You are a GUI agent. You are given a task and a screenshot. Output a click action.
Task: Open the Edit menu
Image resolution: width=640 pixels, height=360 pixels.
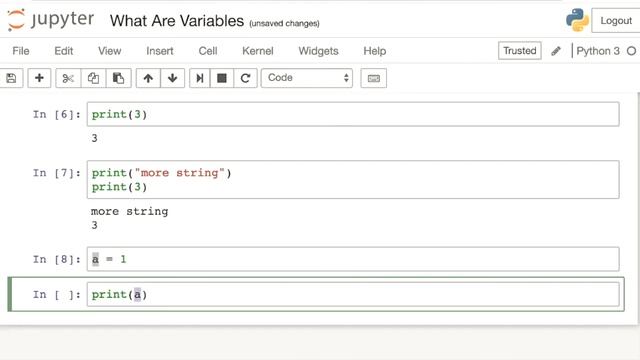click(x=64, y=51)
